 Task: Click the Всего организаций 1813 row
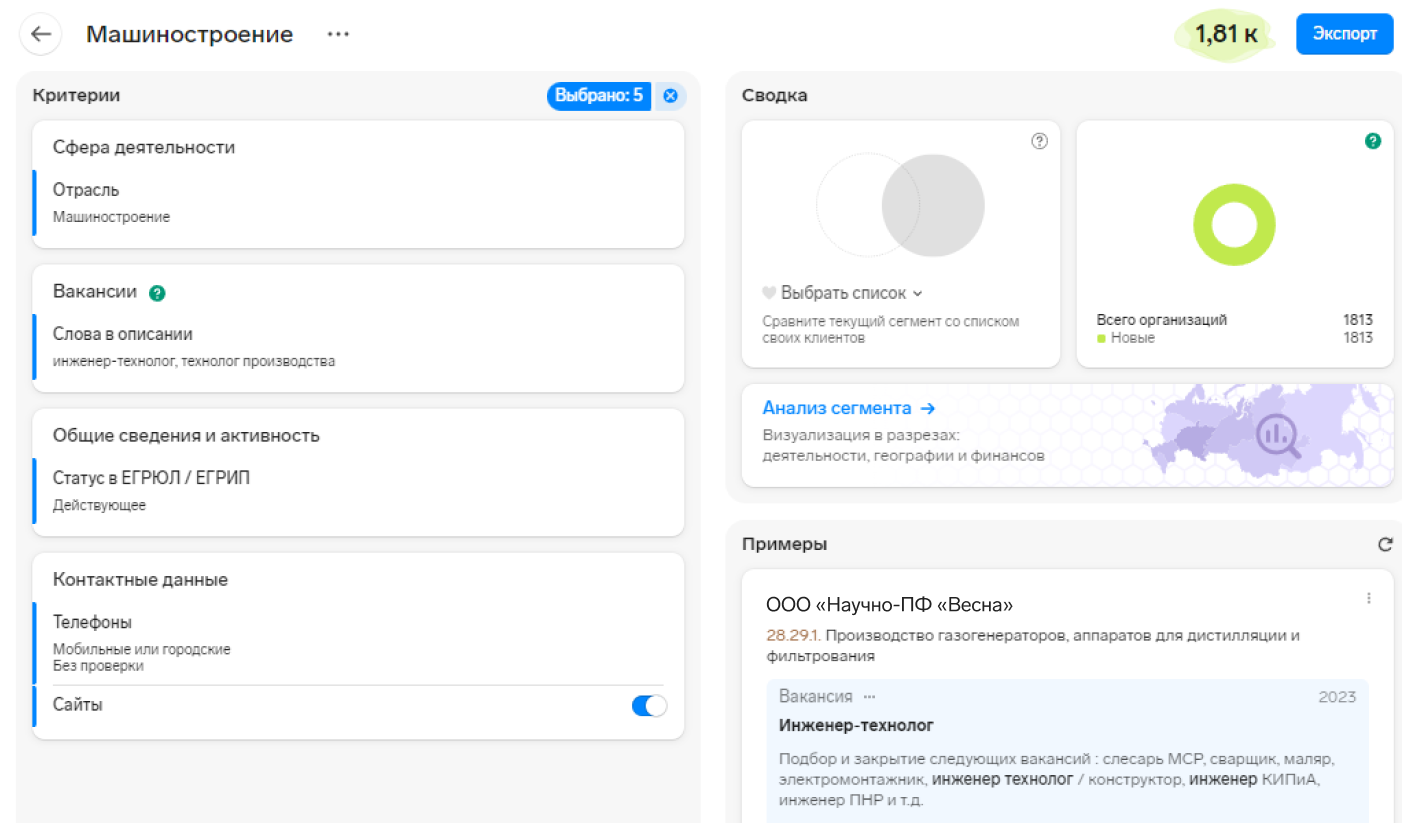(1234, 320)
